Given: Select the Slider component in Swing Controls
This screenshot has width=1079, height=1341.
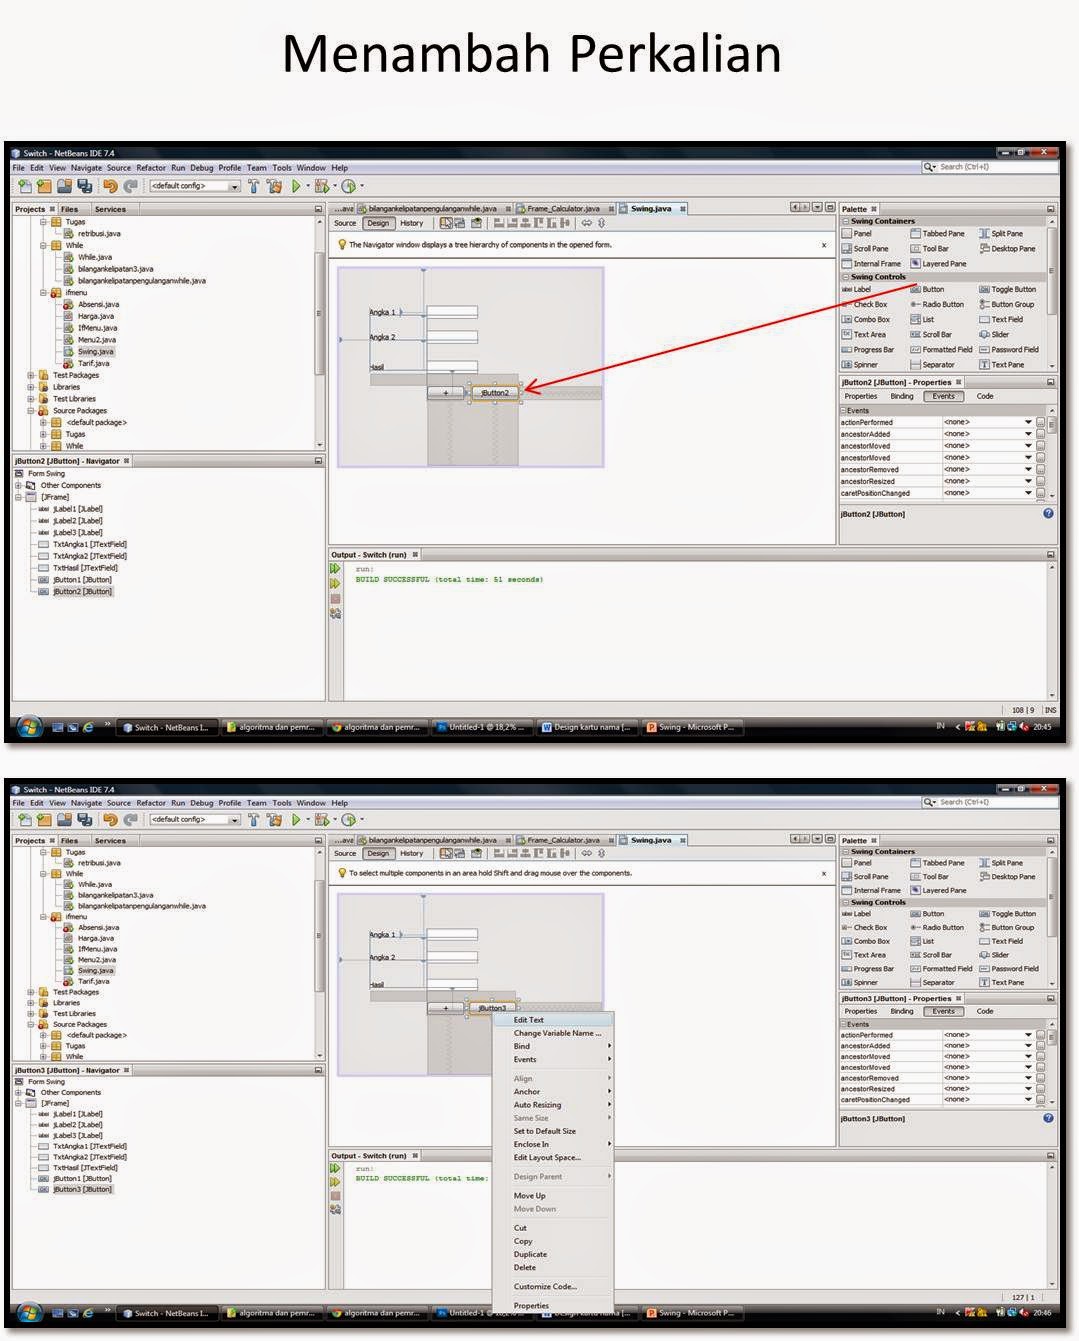Looking at the screenshot, I should tap(999, 334).
